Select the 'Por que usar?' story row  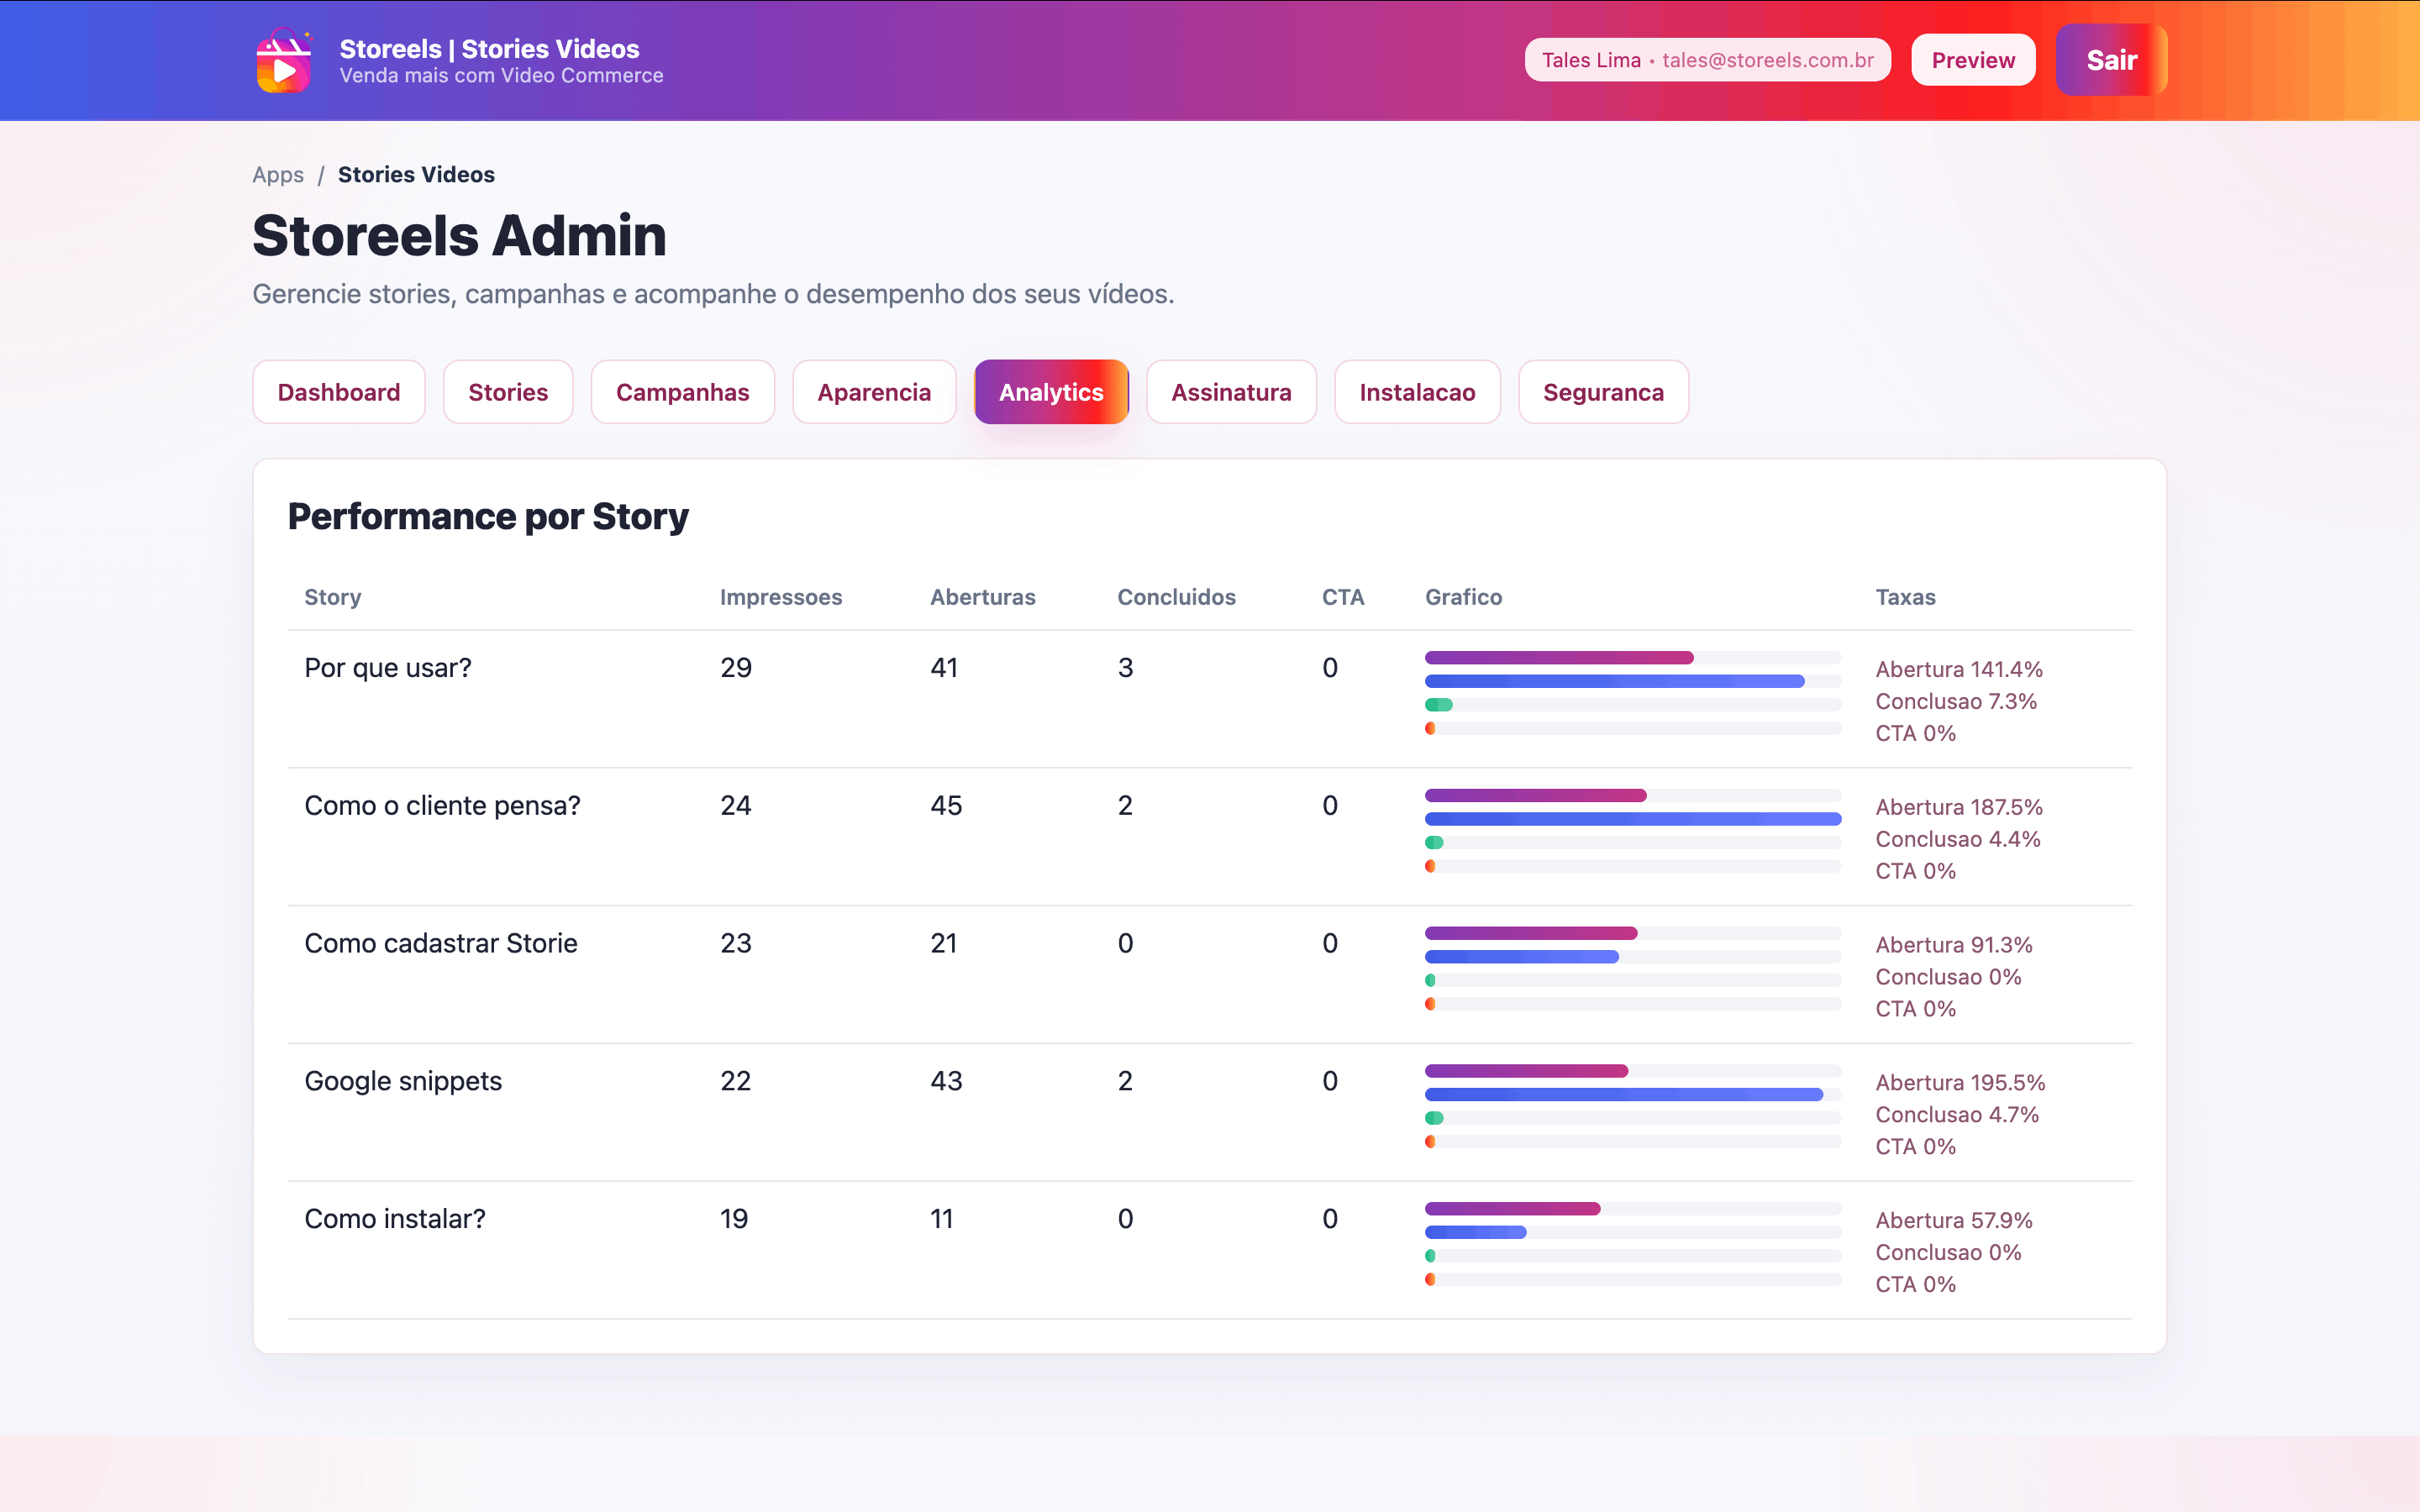[x=387, y=668]
